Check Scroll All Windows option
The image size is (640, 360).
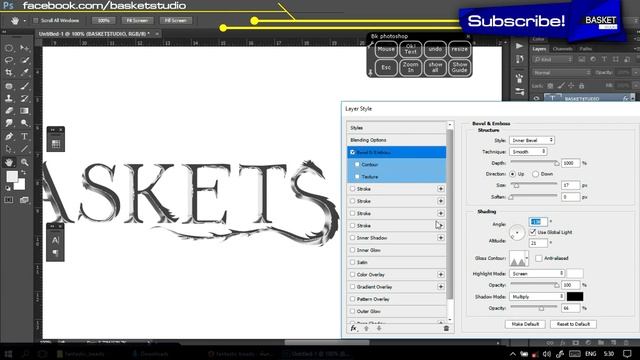36,20
